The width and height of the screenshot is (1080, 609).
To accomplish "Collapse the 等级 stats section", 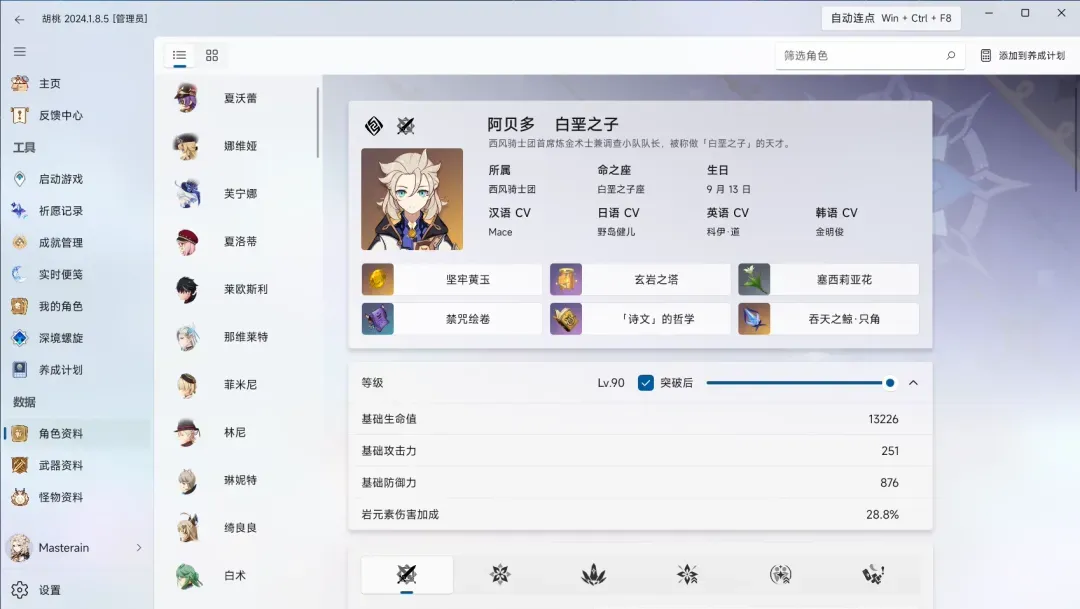I will pyautogui.click(x=913, y=383).
